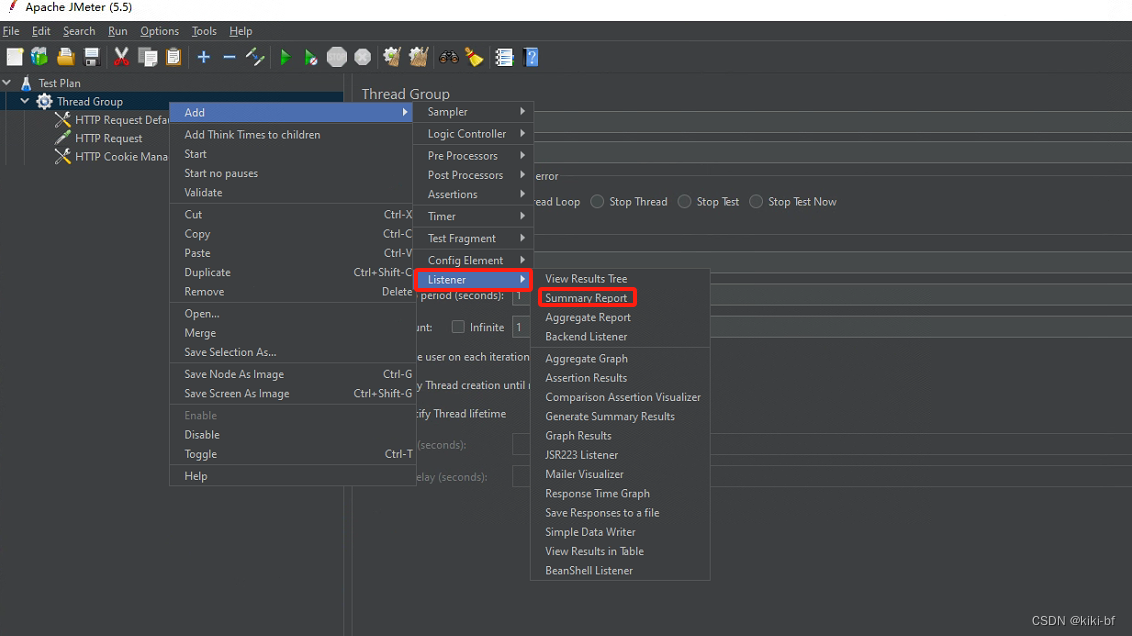Click the Shutdown threads icon
This screenshot has width=1132, height=636.
point(362,57)
